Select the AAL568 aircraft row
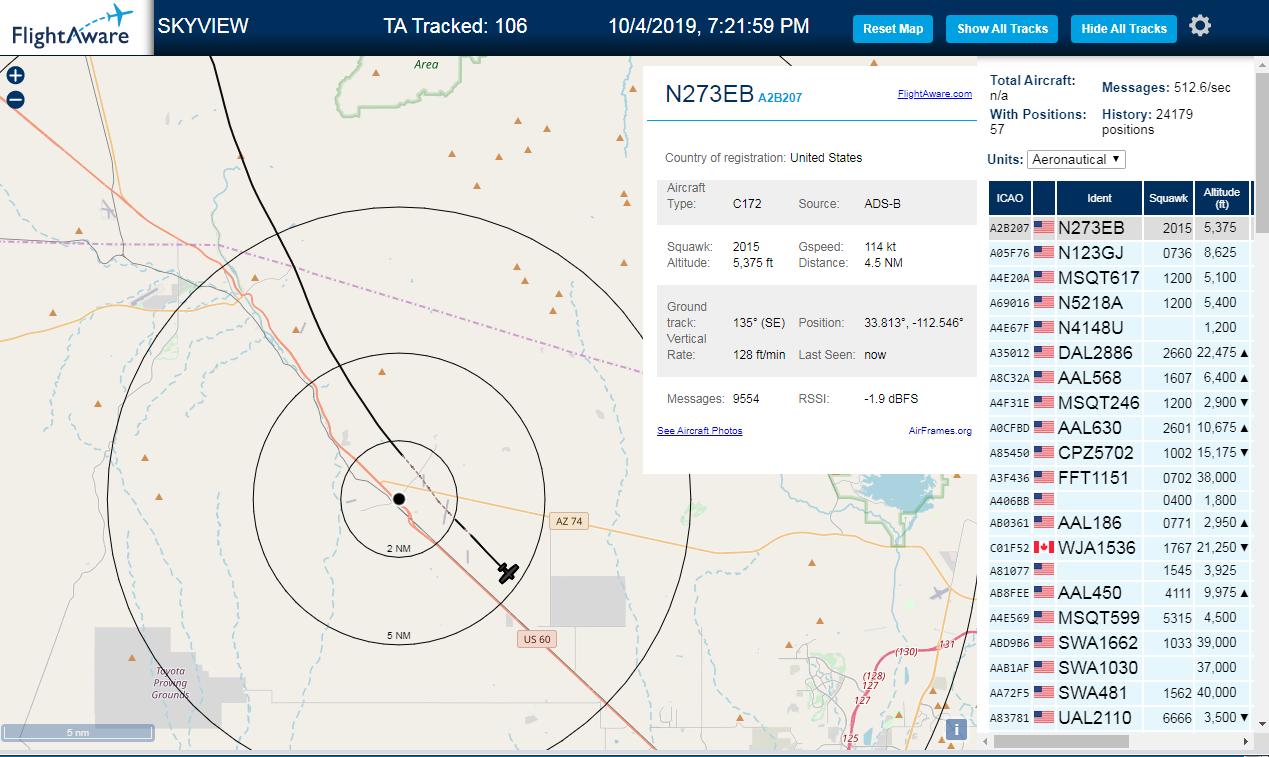The height and width of the screenshot is (757, 1269). pyautogui.click(x=1119, y=378)
